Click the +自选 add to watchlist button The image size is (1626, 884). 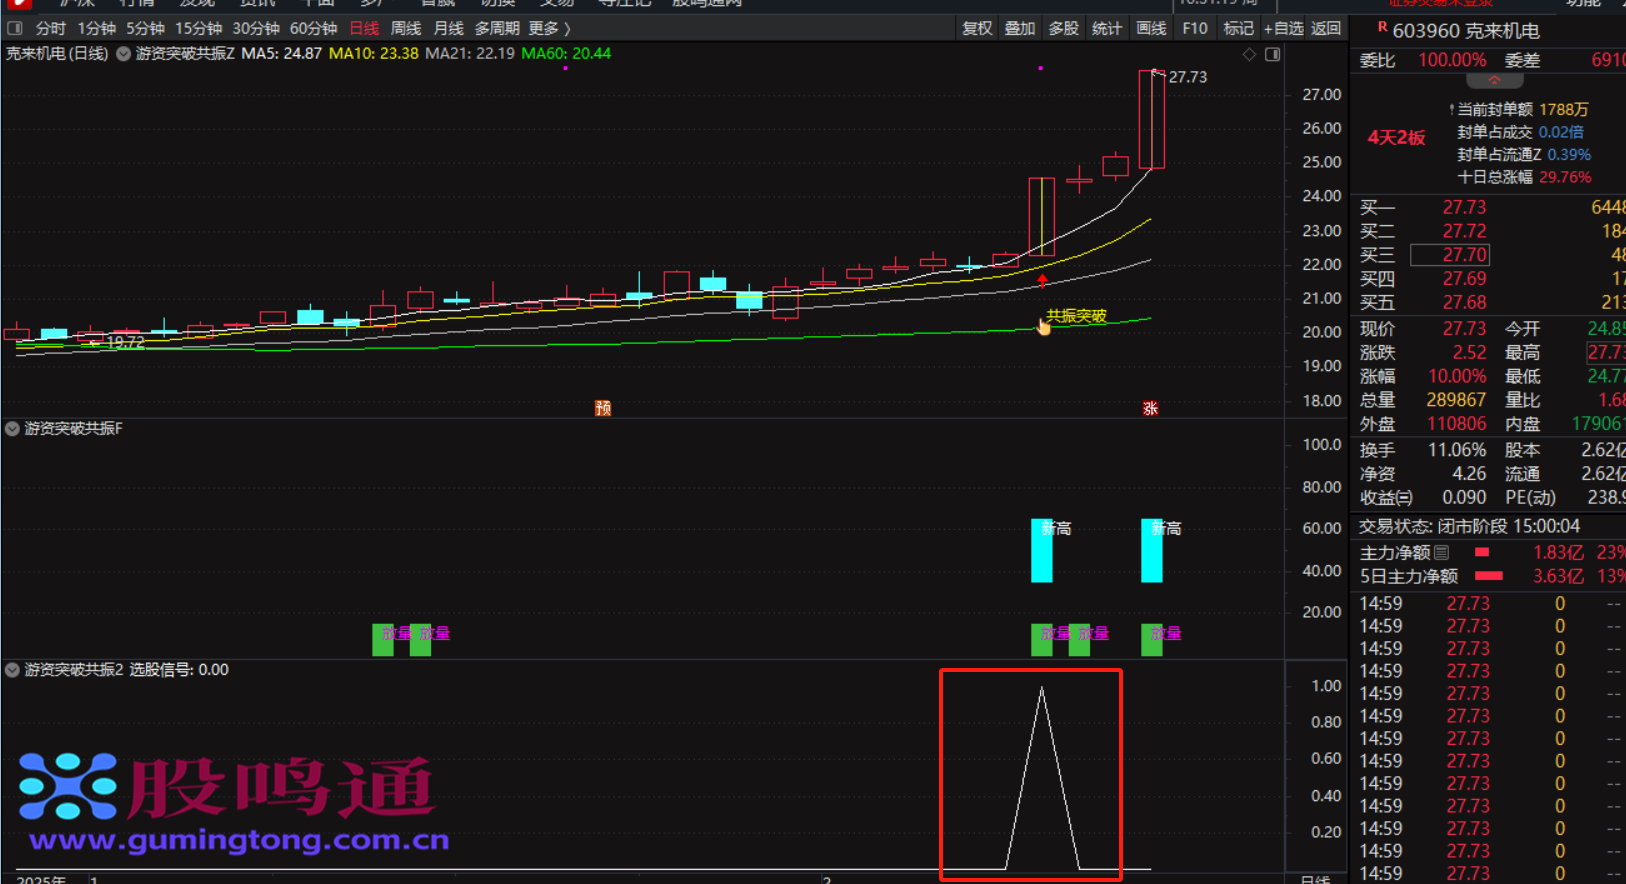pos(1283,28)
